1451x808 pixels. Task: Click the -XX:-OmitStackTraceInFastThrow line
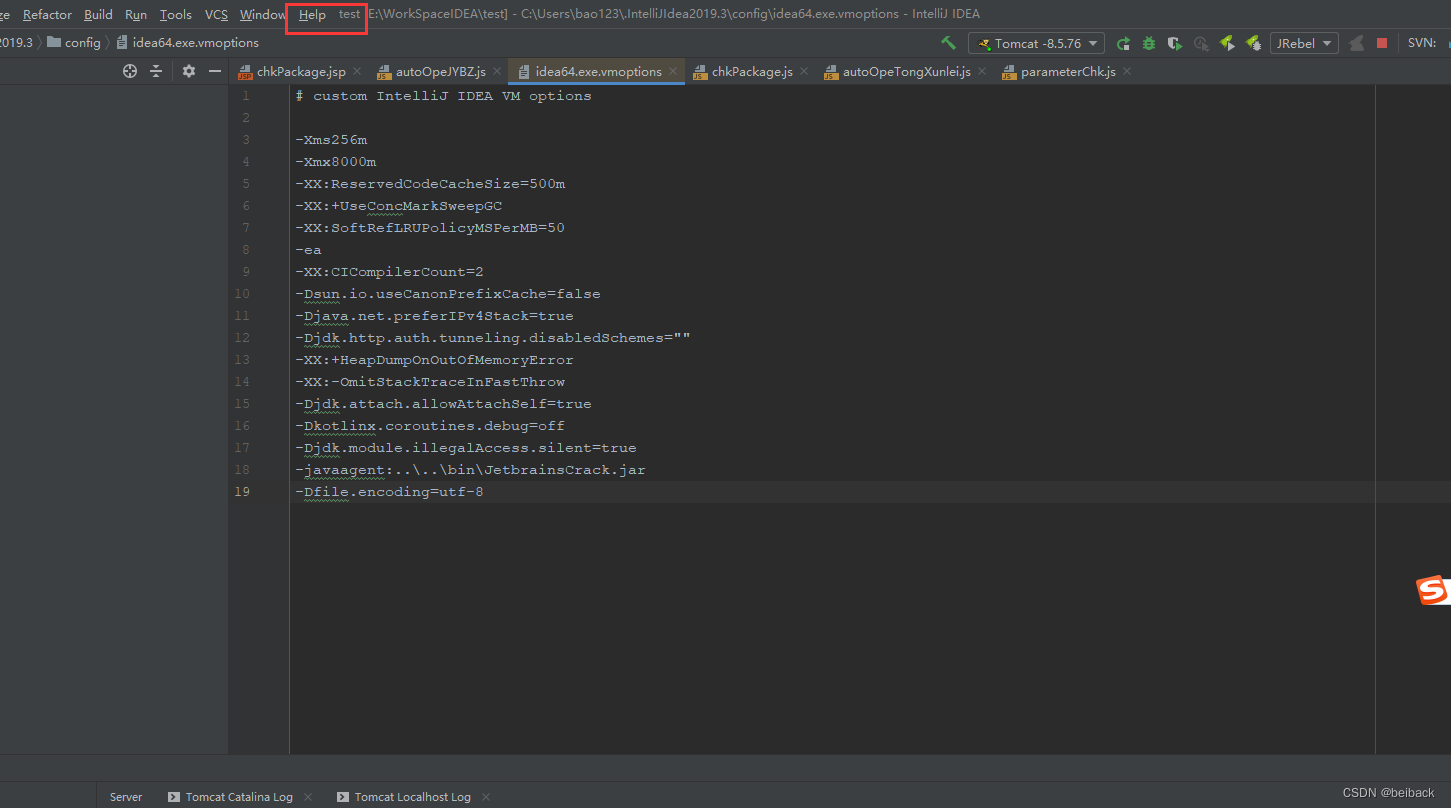430,382
